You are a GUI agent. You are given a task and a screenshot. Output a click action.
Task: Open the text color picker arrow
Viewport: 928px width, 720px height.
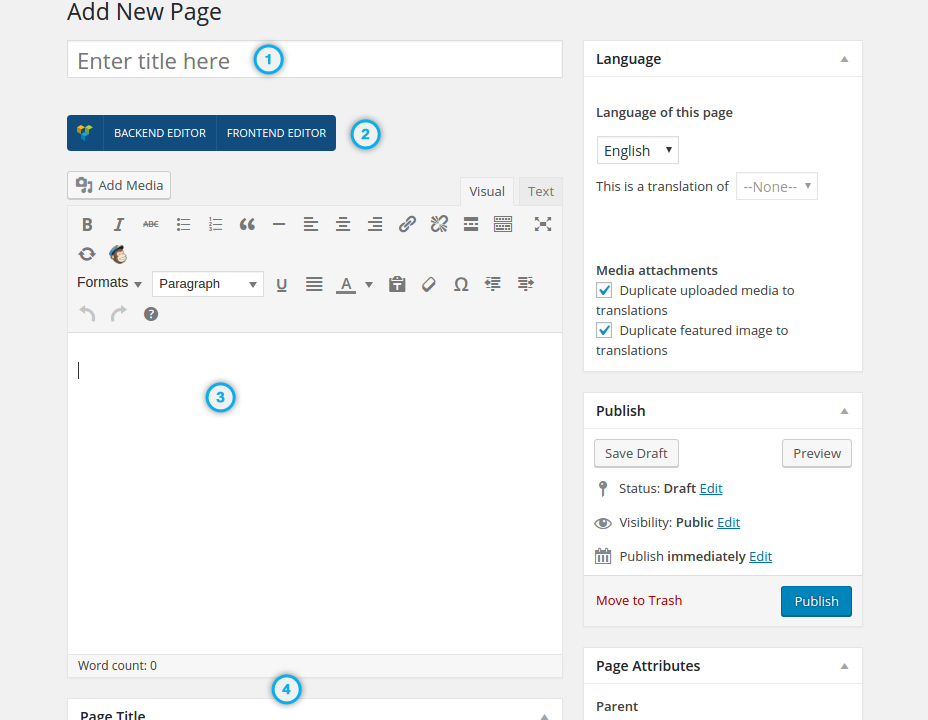pyautogui.click(x=369, y=284)
